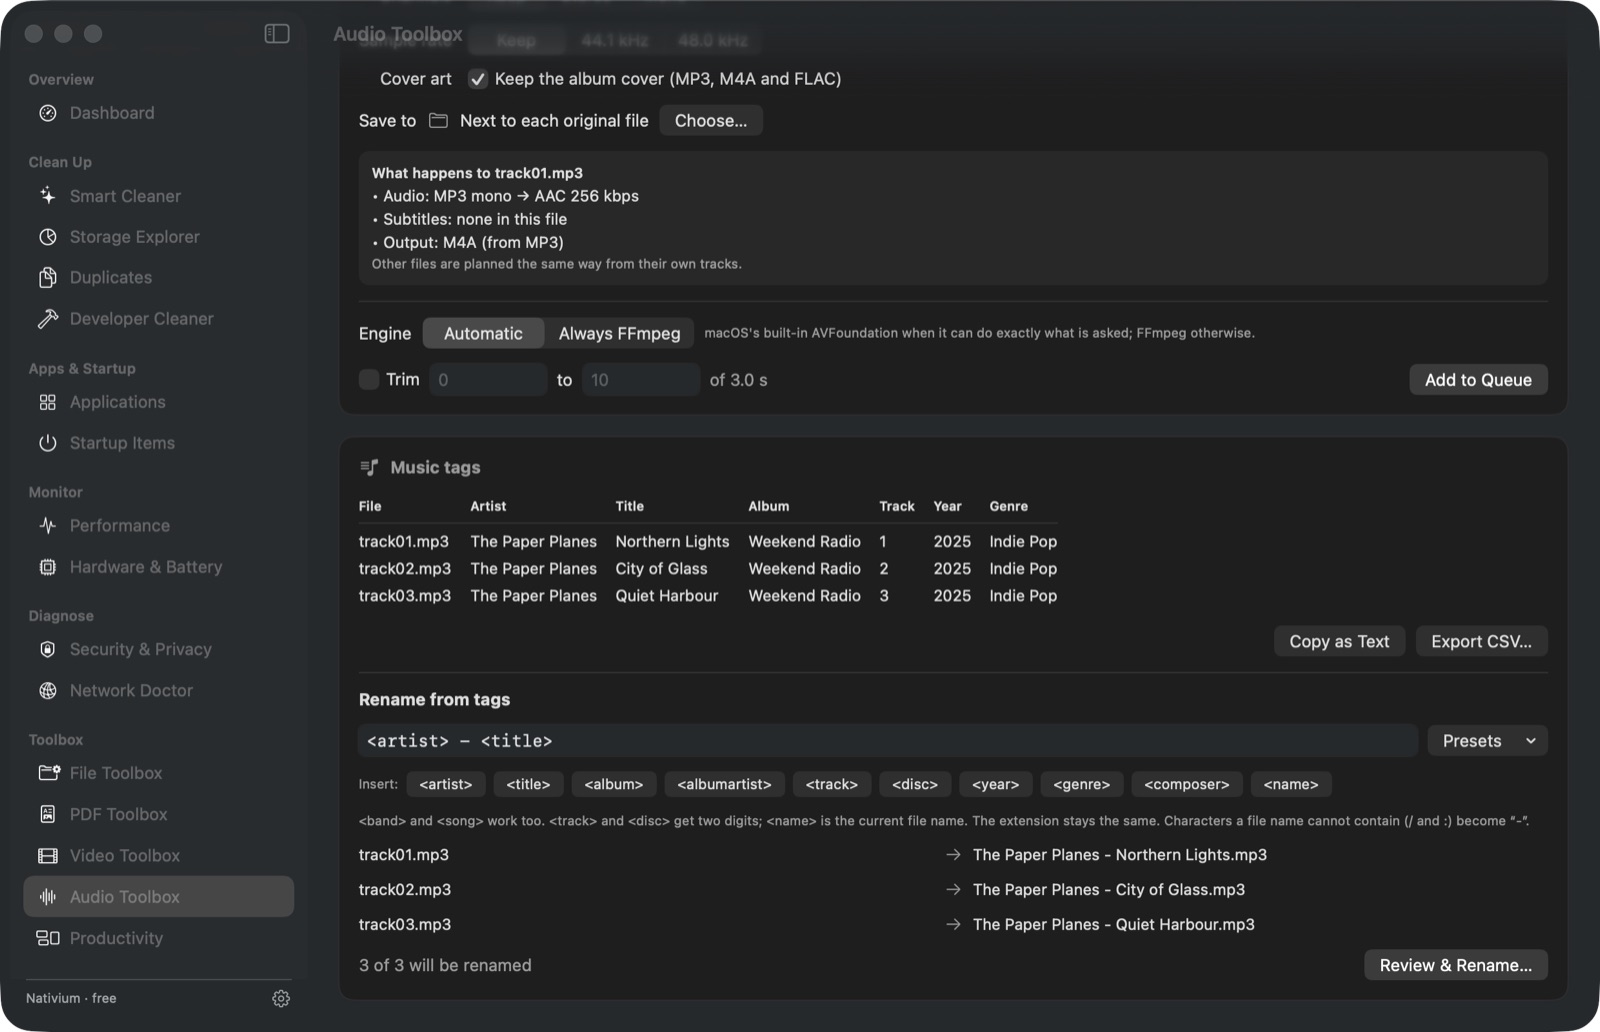
Task: Click the Performance waveform icon
Action: click(x=48, y=526)
